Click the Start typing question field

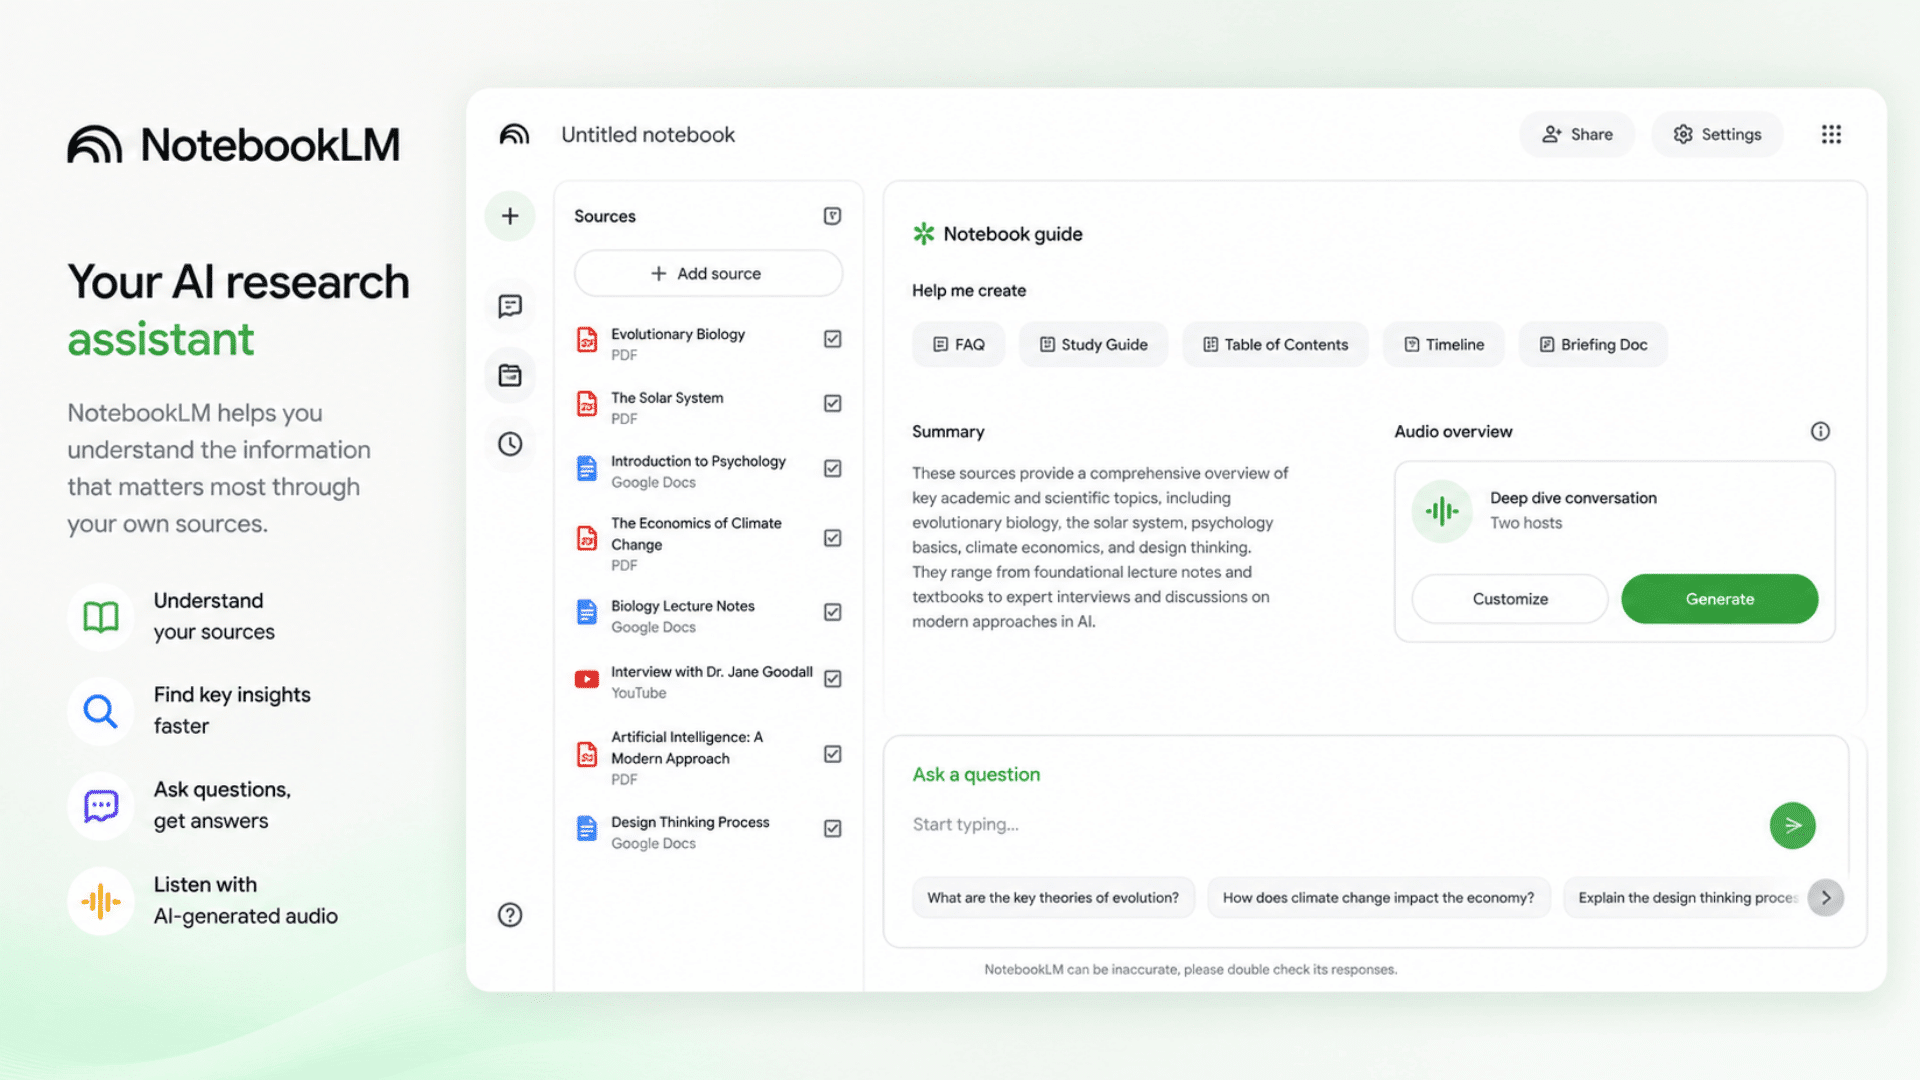pyautogui.click(x=1330, y=825)
